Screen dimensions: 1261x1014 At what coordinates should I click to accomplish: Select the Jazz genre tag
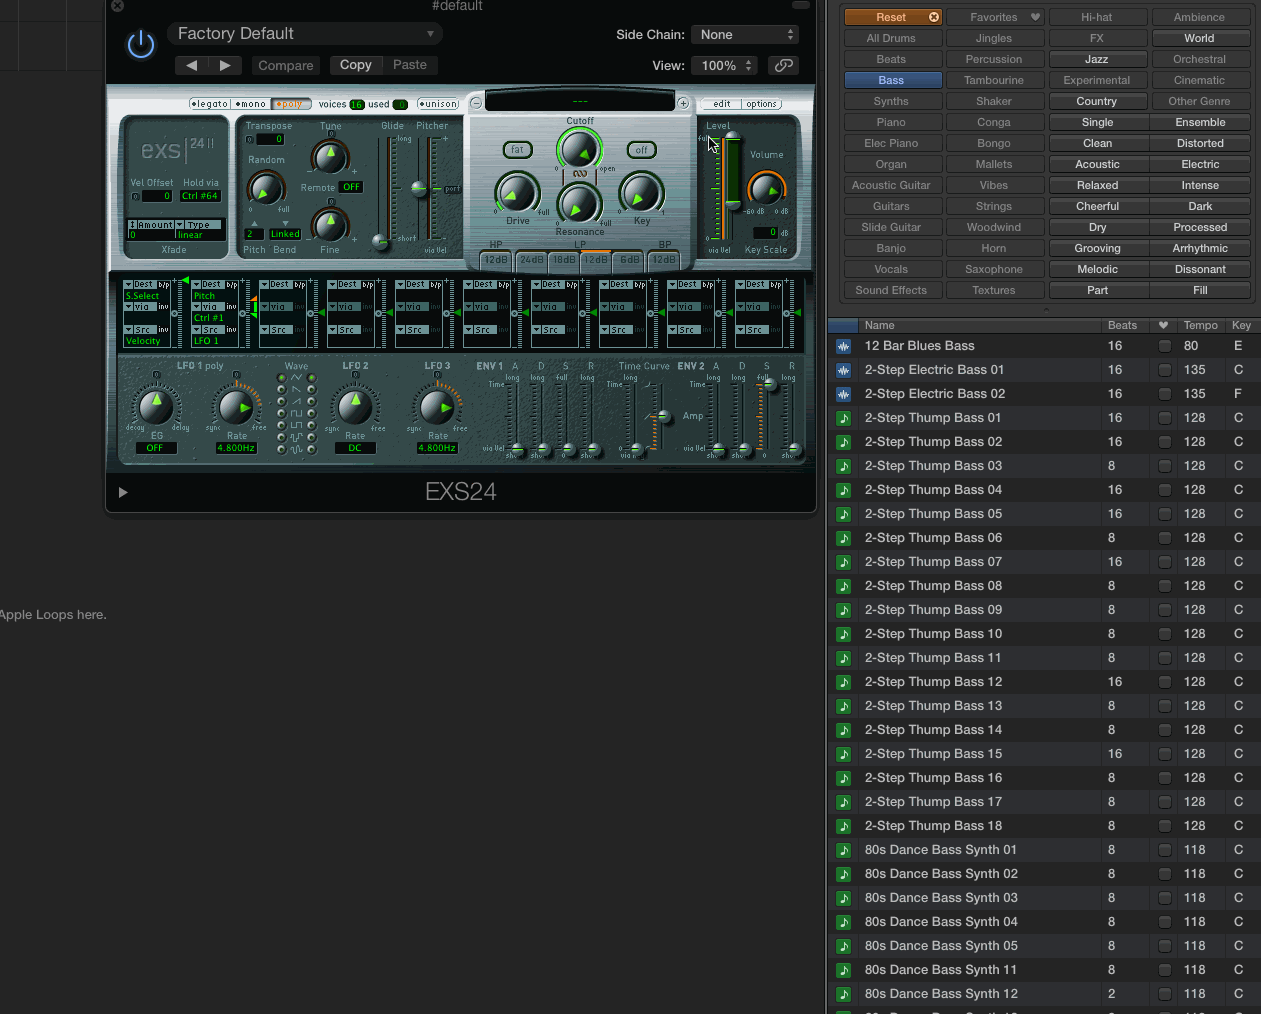pos(1096,59)
